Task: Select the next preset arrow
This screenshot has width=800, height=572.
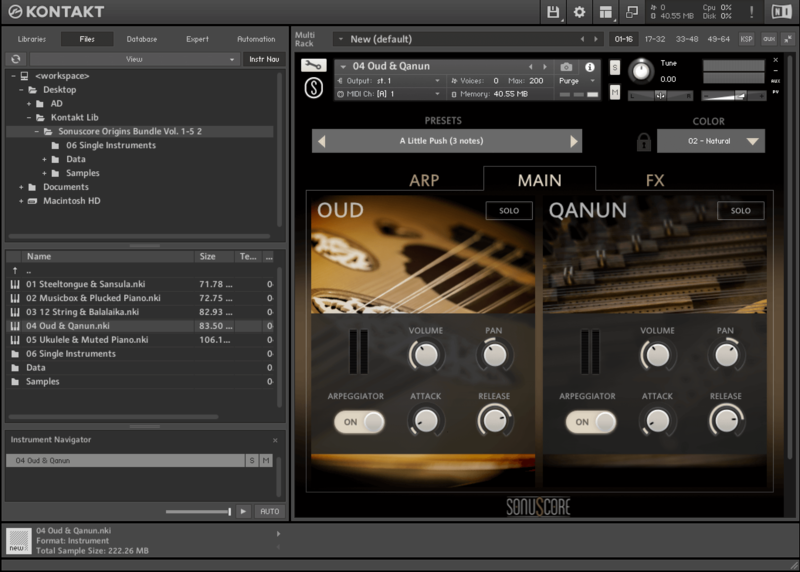Action: (x=574, y=141)
